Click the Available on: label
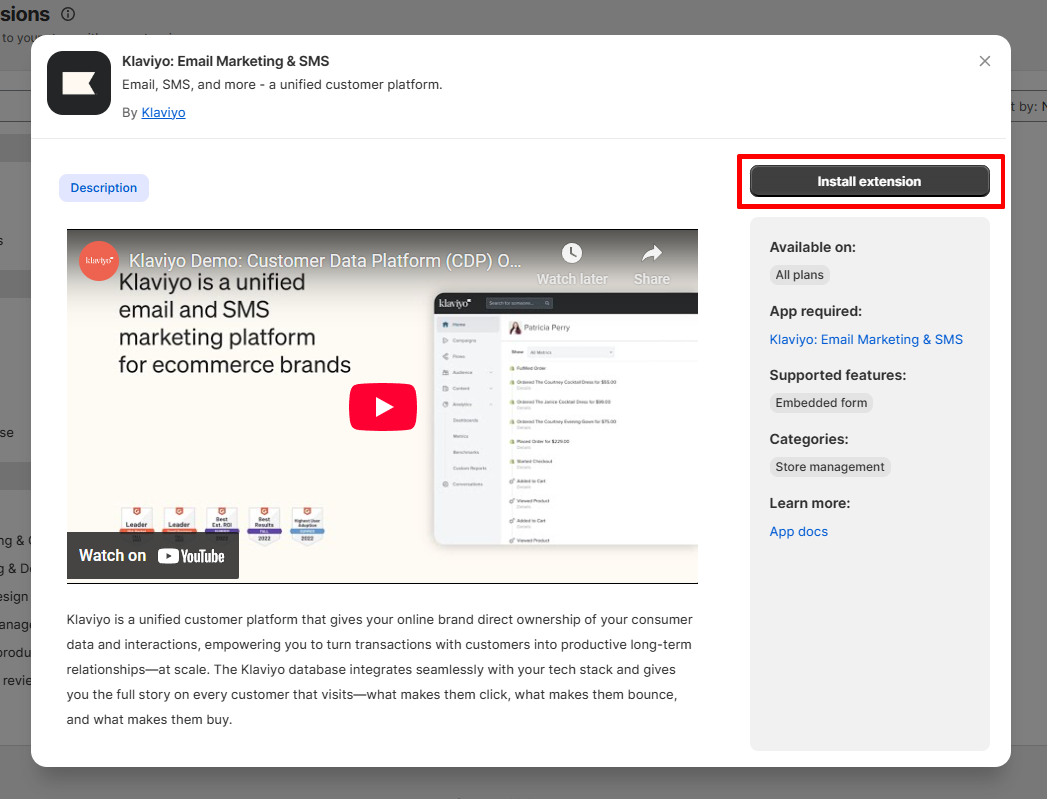Image resolution: width=1047 pixels, height=799 pixels. pyautogui.click(x=812, y=248)
